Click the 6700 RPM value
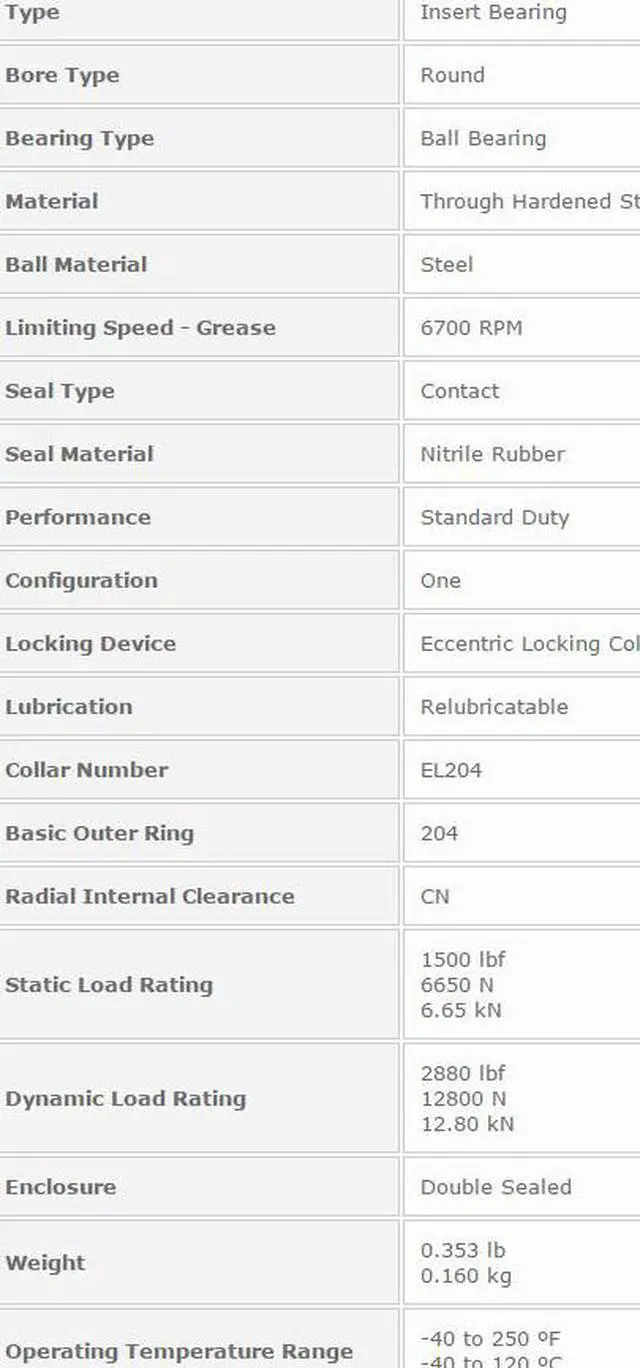 [471, 328]
